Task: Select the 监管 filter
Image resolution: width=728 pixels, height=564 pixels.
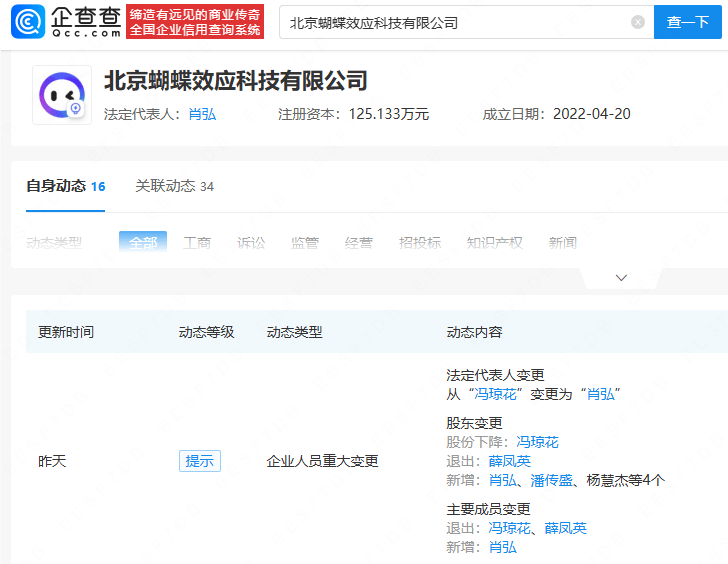Action: coord(305,242)
